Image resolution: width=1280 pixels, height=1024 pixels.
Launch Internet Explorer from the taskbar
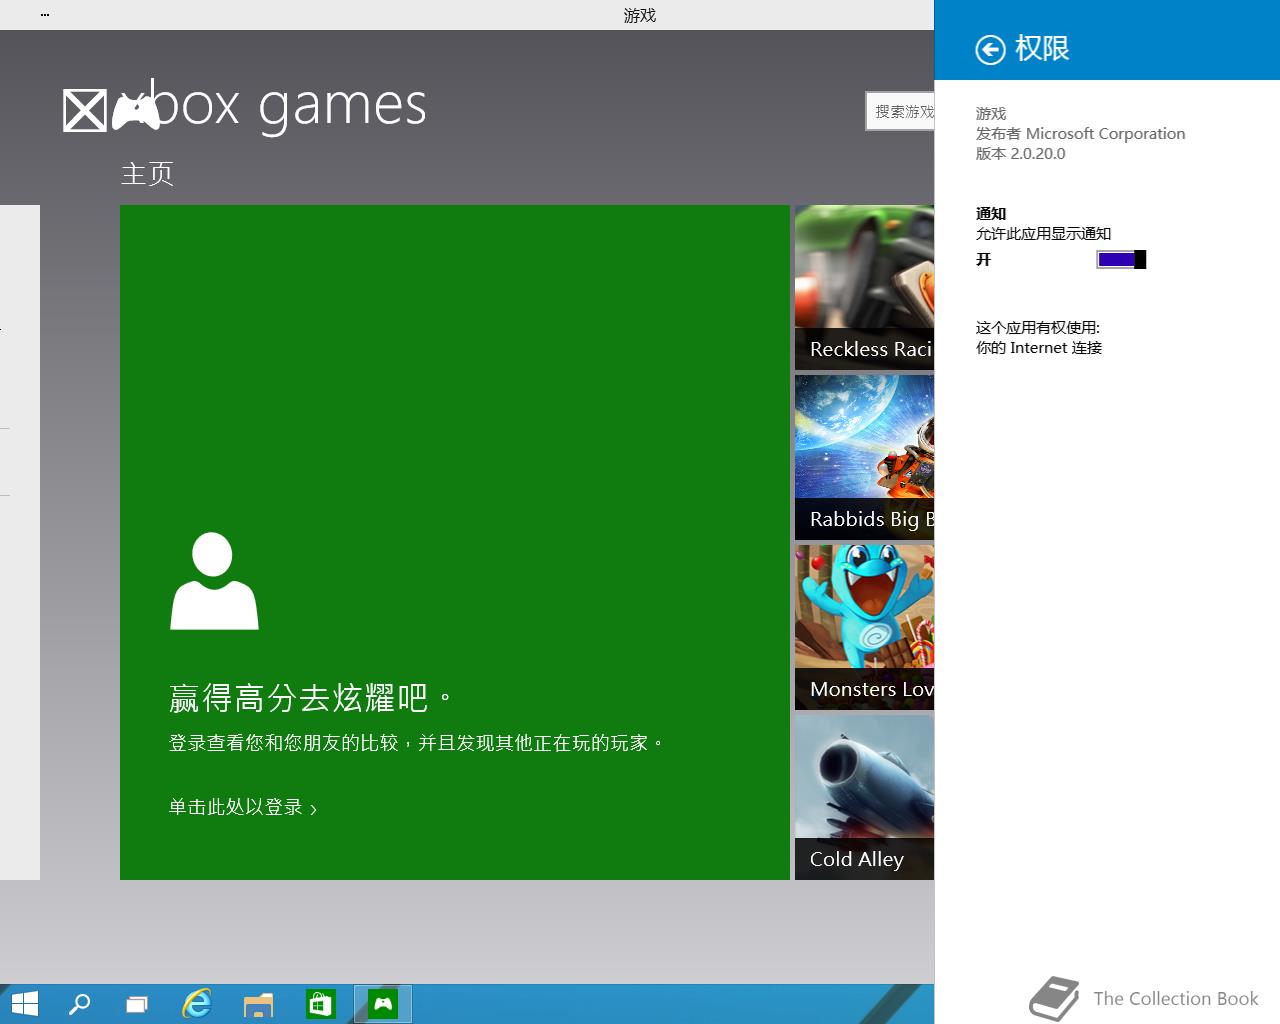[197, 1004]
